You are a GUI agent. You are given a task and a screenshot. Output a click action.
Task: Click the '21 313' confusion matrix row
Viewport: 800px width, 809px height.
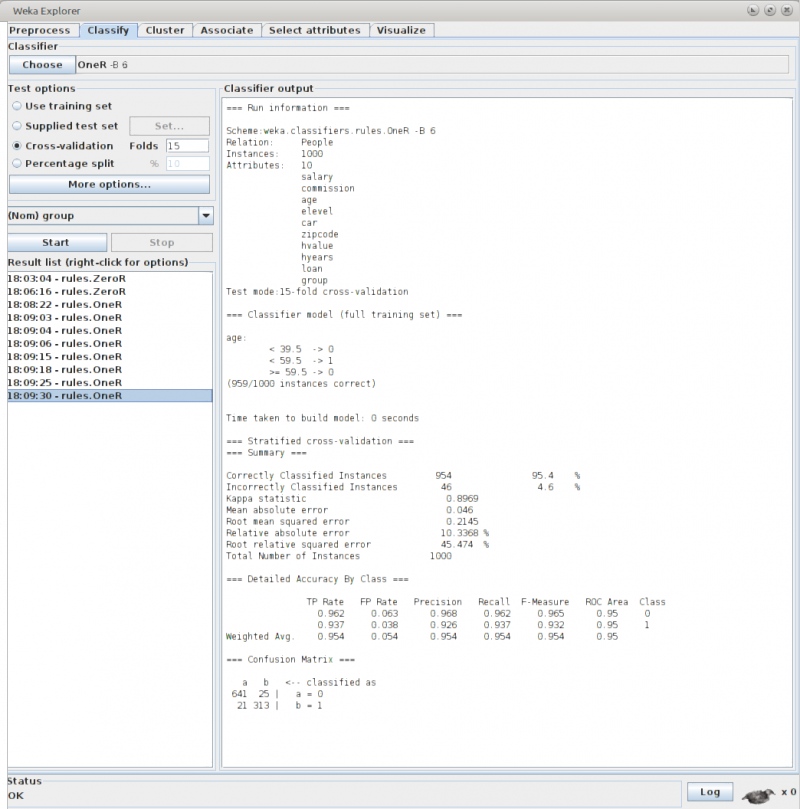pos(279,706)
